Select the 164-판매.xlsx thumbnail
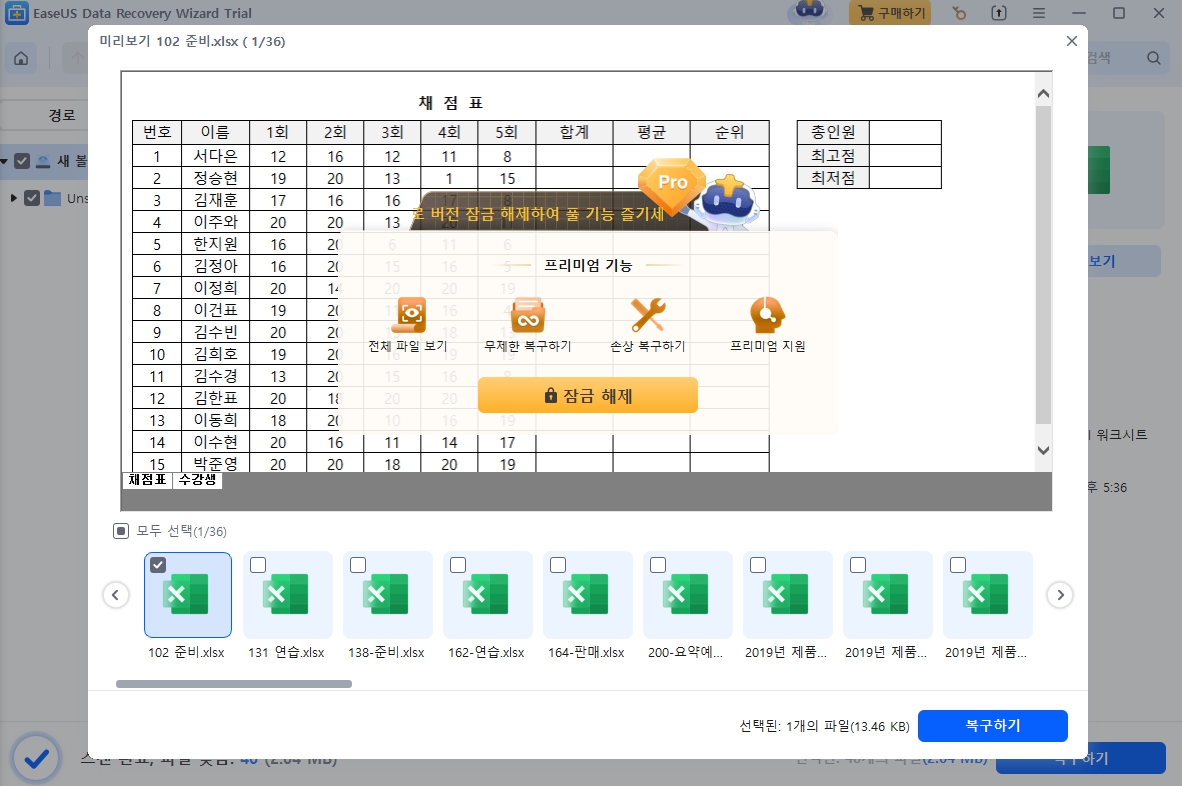This screenshot has width=1182, height=786. [x=587, y=594]
